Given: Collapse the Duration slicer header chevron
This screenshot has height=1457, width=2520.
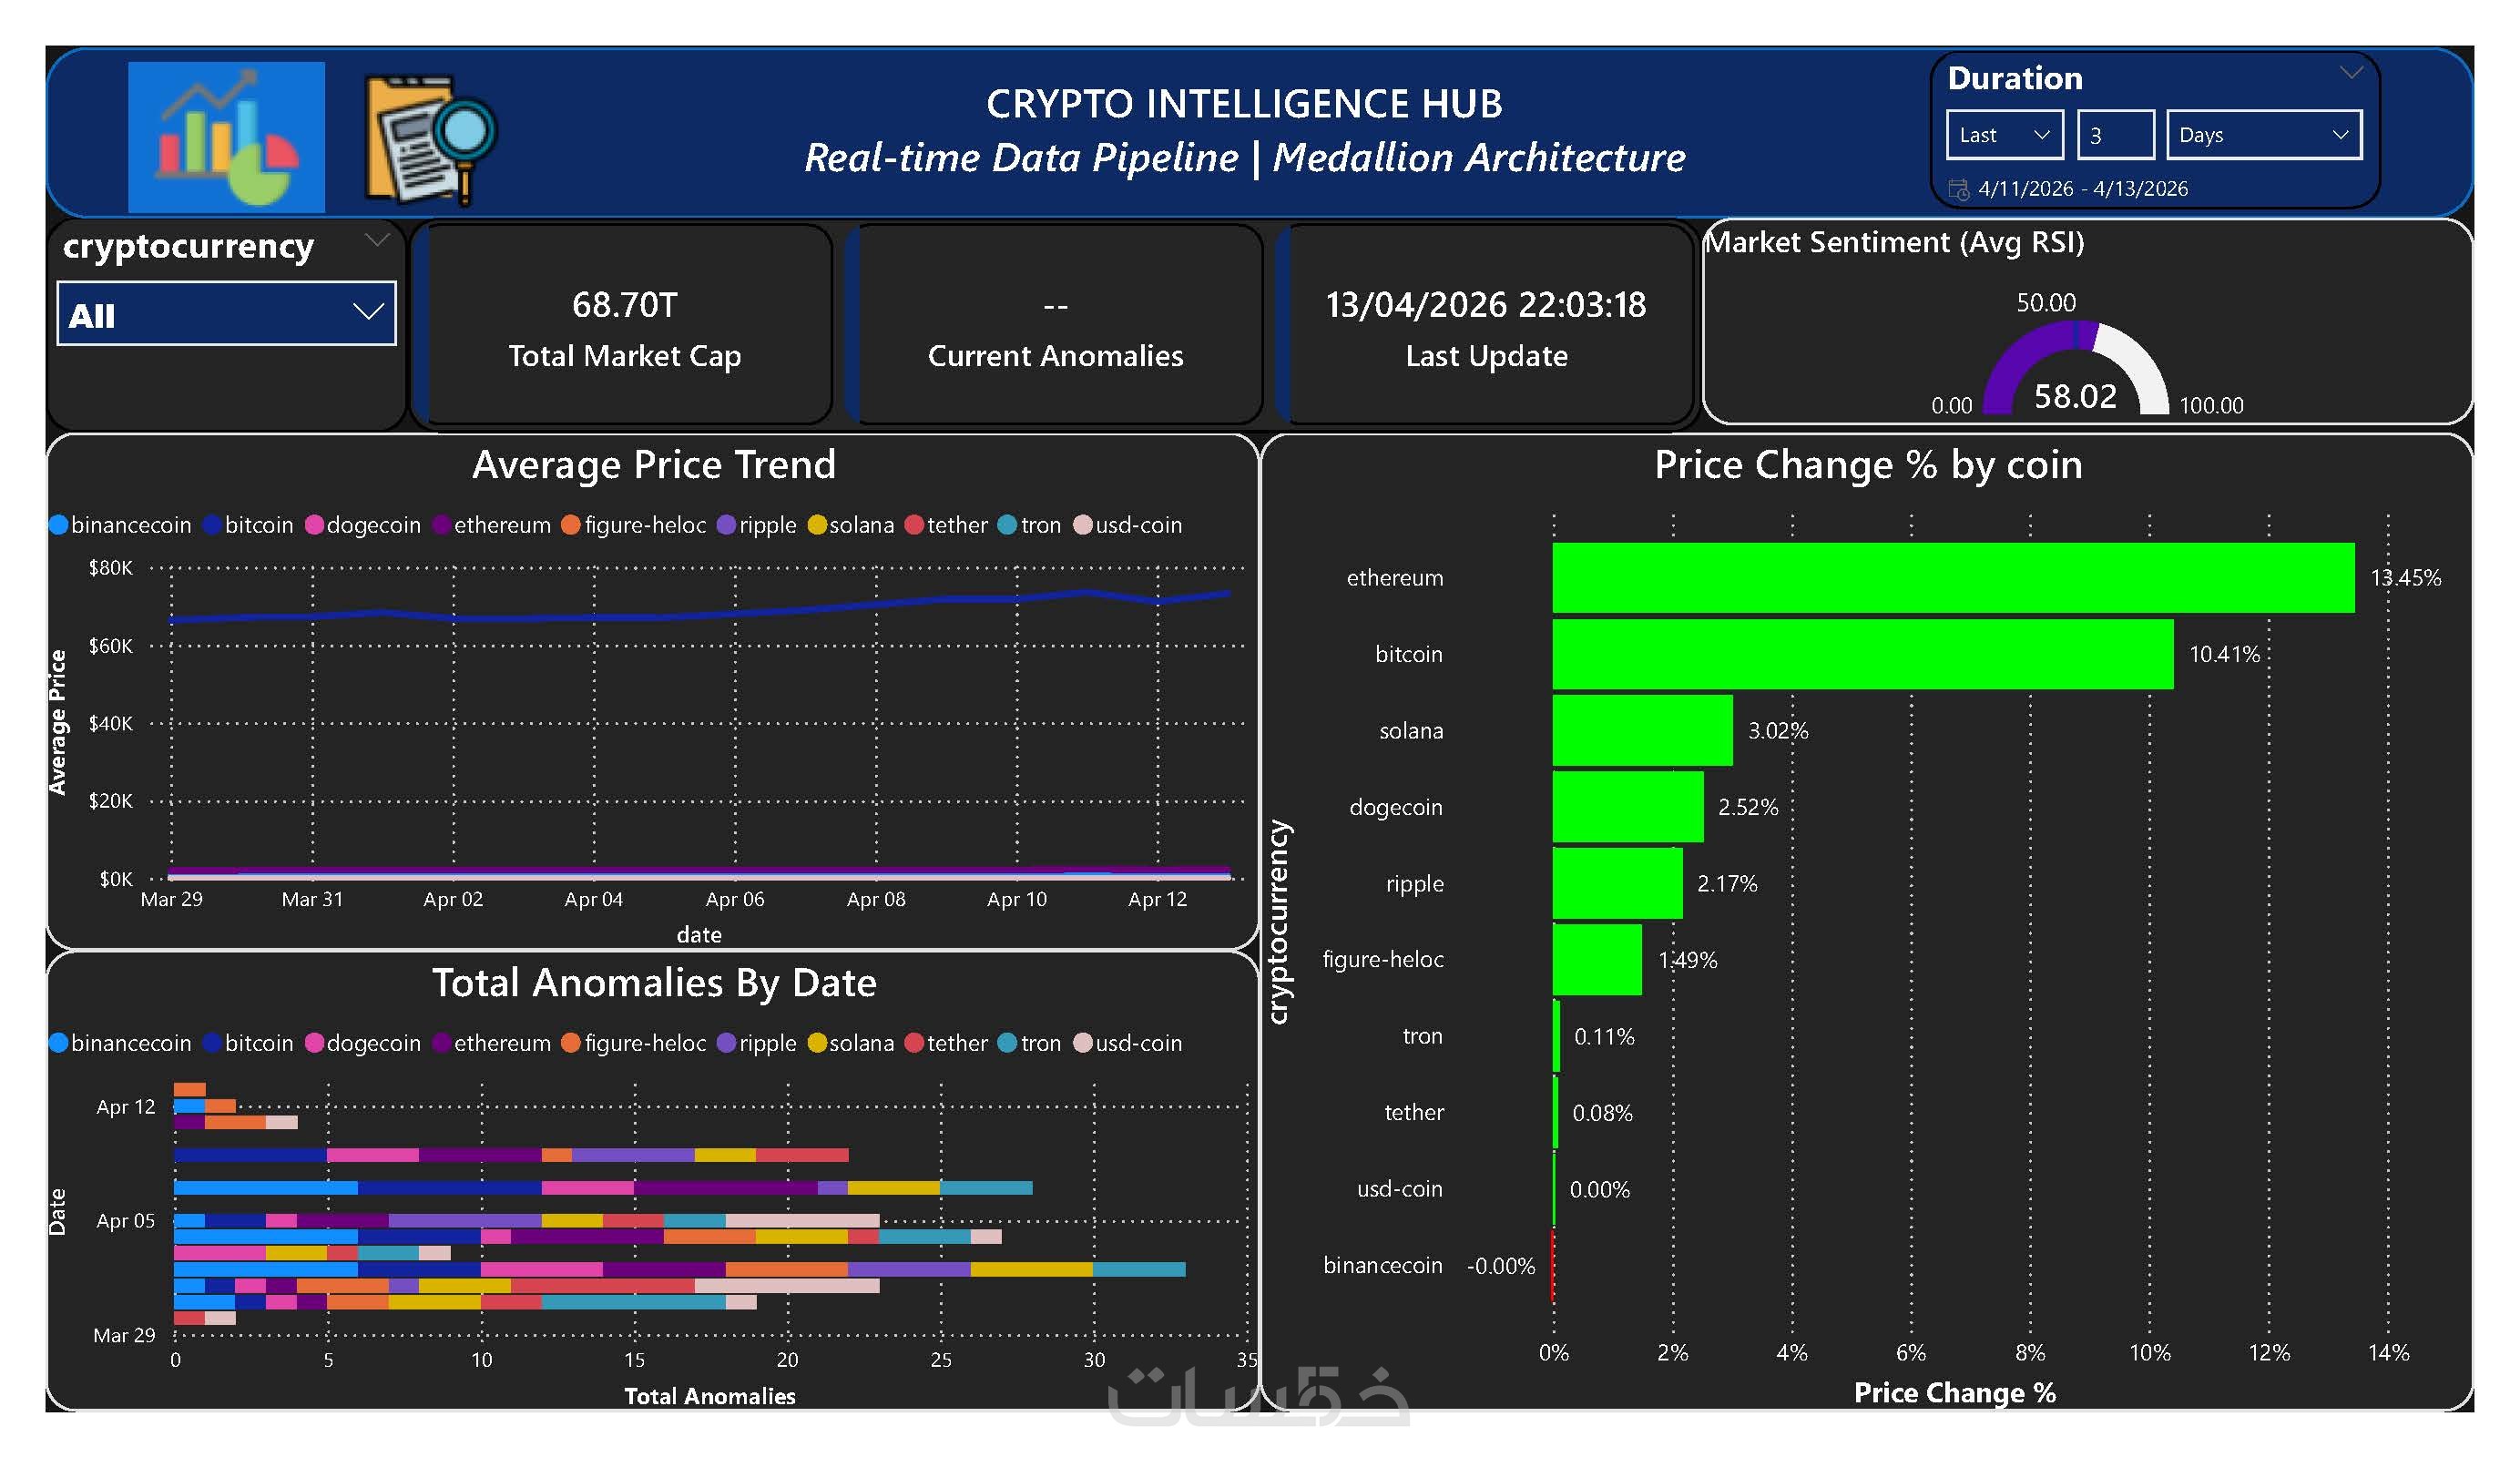Looking at the screenshot, I should pyautogui.click(x=2351, y=72).
